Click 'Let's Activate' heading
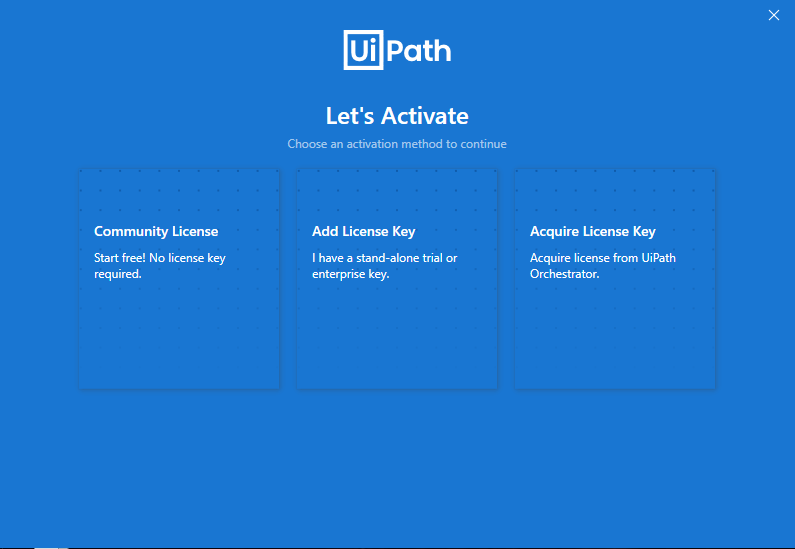 (397, 116)
